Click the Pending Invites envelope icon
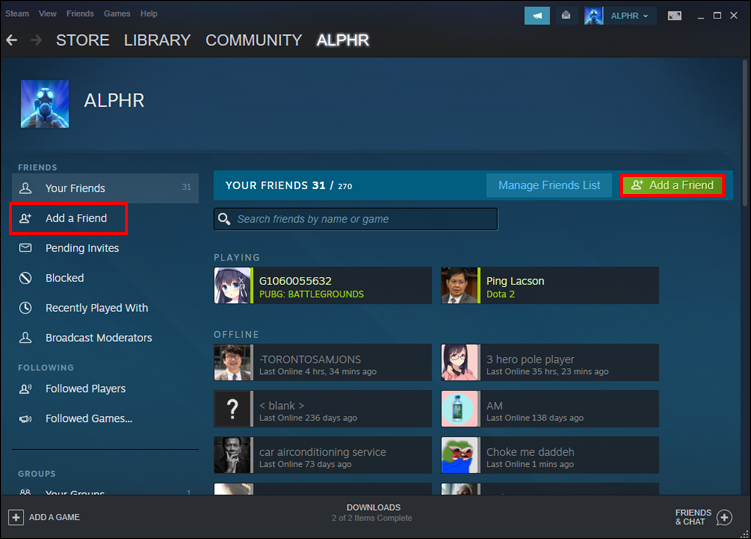 click(25, 248)
